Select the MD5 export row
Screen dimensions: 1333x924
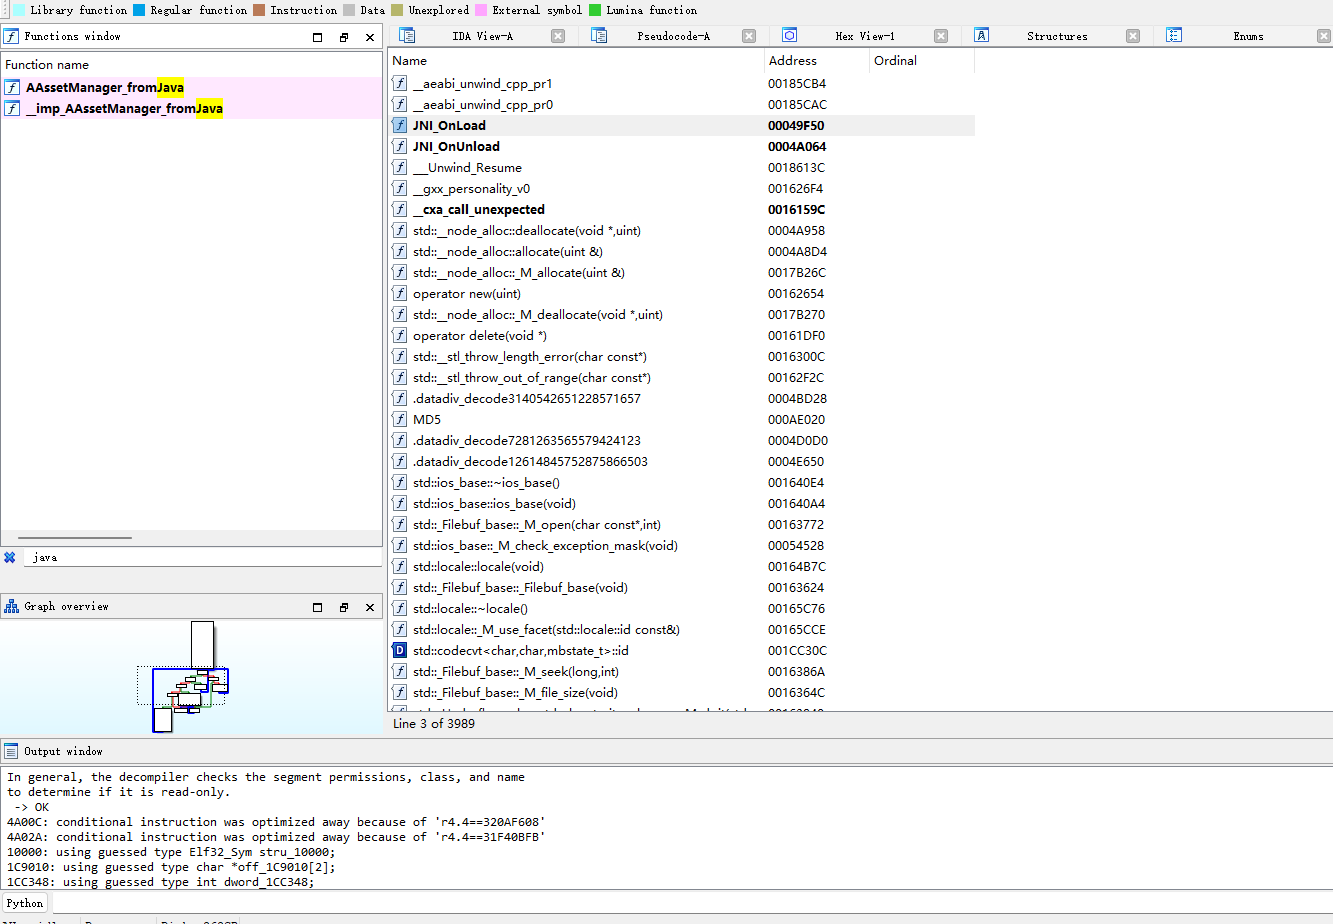(681, 419)
